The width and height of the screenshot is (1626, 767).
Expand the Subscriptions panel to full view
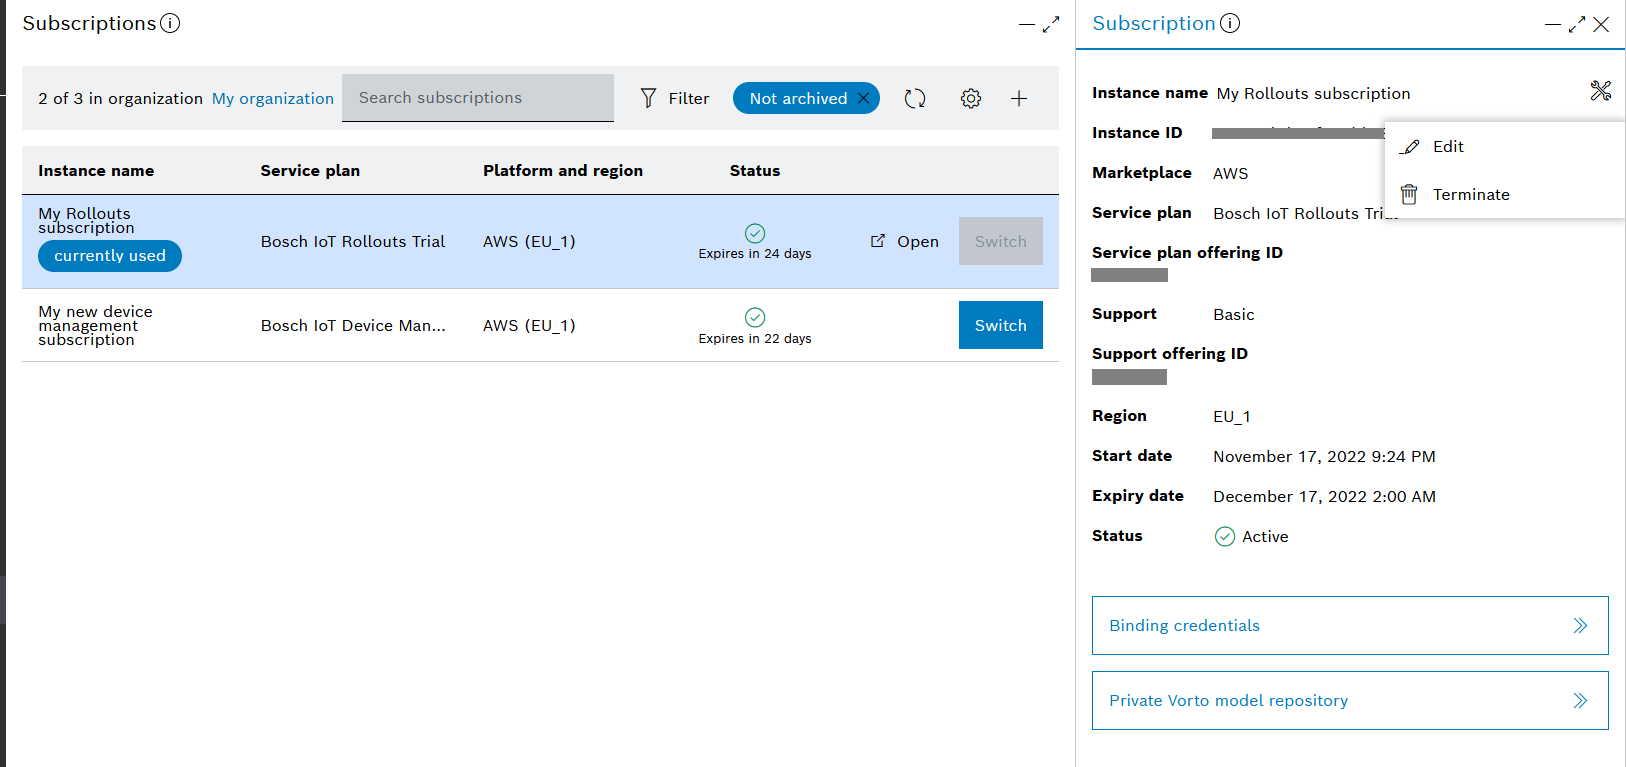(x=1050, y=24)
